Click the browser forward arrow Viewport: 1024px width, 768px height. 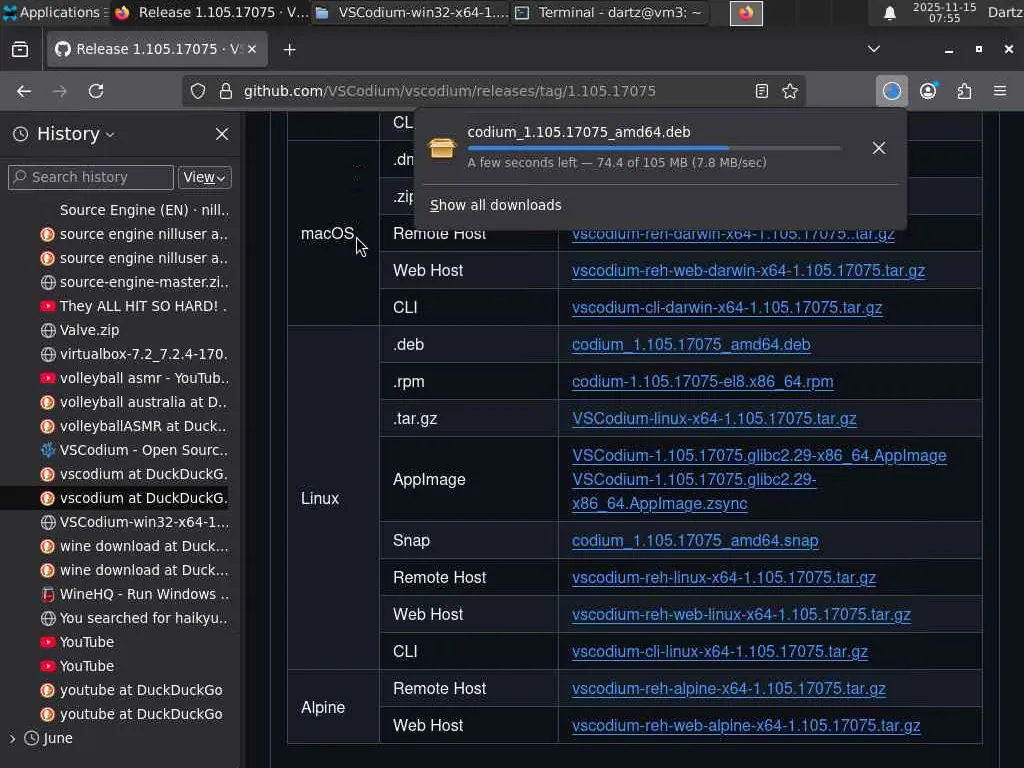[x=59, y=91]
